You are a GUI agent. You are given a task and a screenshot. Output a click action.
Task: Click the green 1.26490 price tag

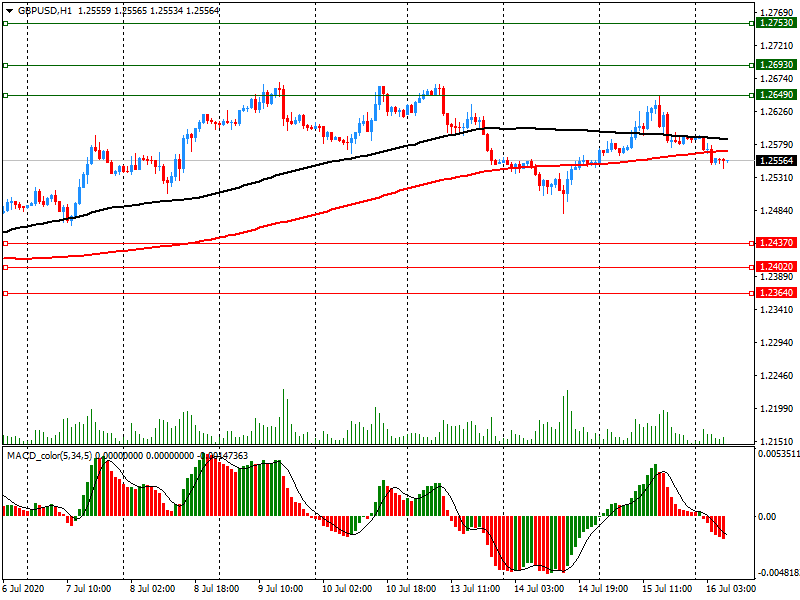click(776, 95)
